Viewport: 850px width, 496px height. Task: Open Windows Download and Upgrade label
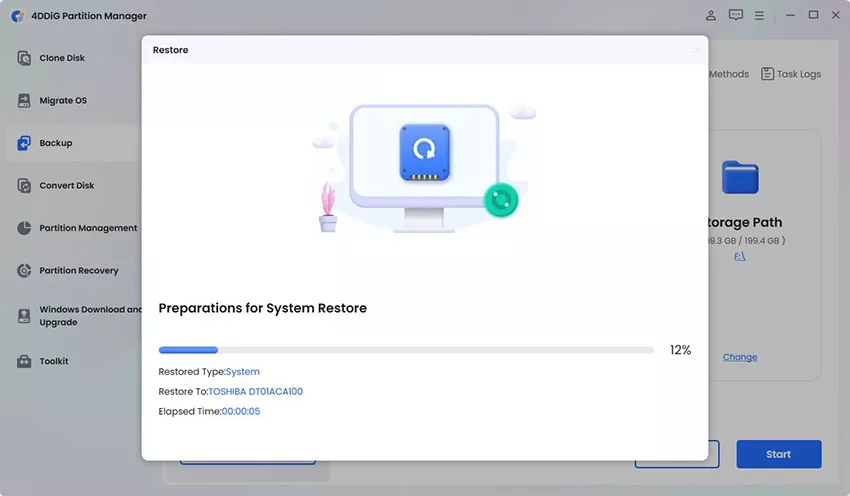(x=90, y=315)
